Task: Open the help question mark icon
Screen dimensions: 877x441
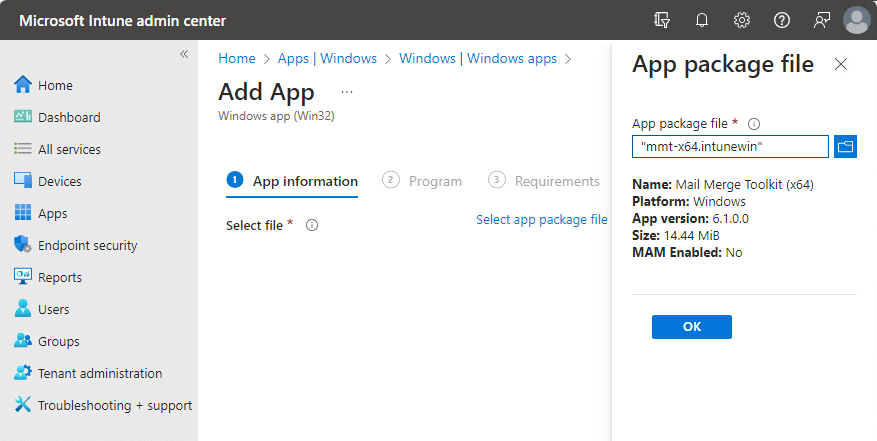Action: click(781, 20)
